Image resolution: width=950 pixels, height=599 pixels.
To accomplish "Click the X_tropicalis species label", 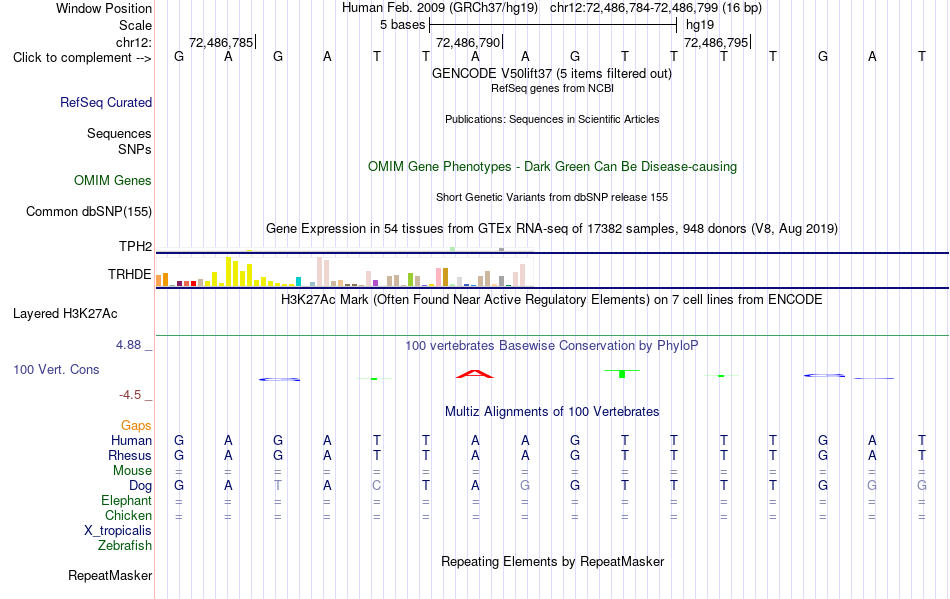I will 118,531.
